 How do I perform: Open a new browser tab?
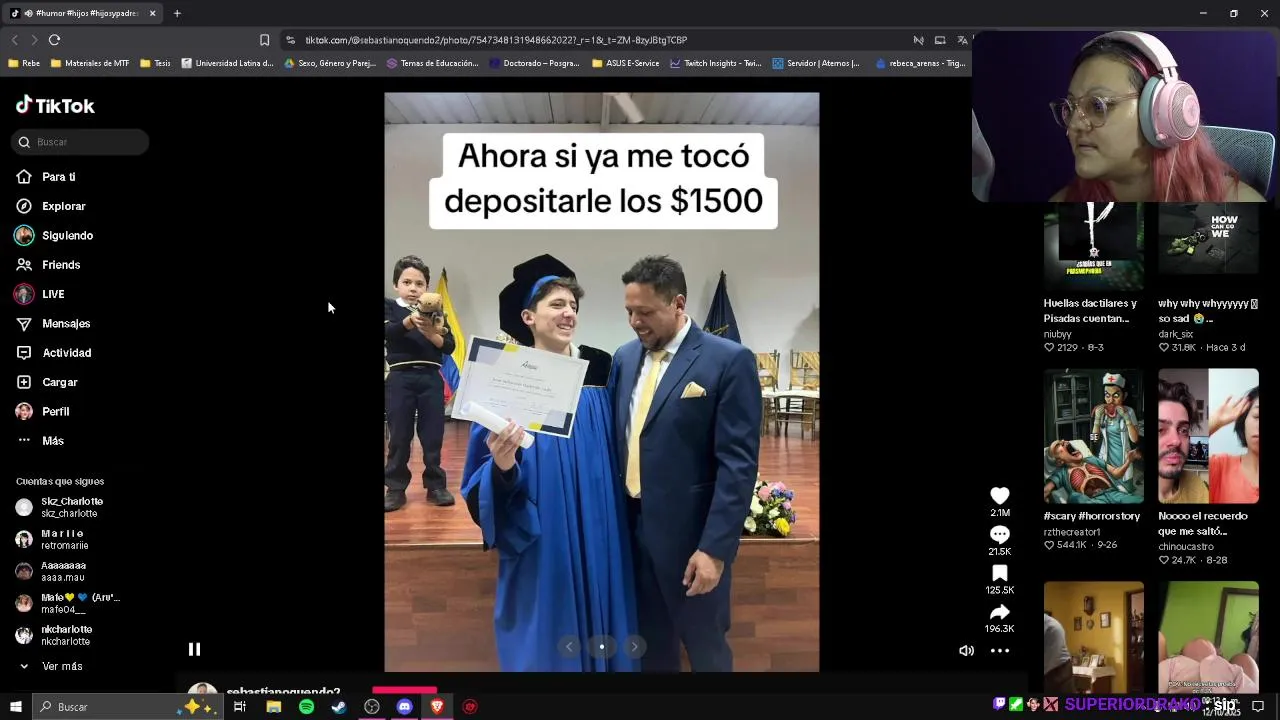click(x=177, y=13)
